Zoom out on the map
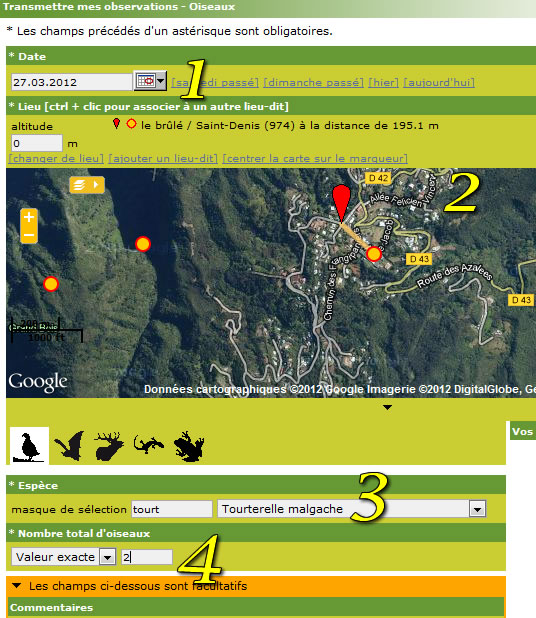 coord(29,235)
